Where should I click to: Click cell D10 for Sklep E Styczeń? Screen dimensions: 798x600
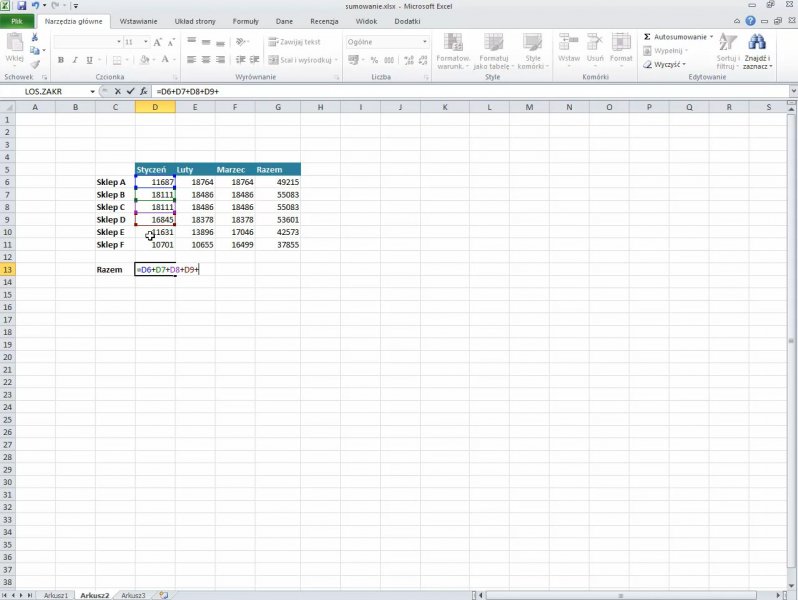point(155,232)
